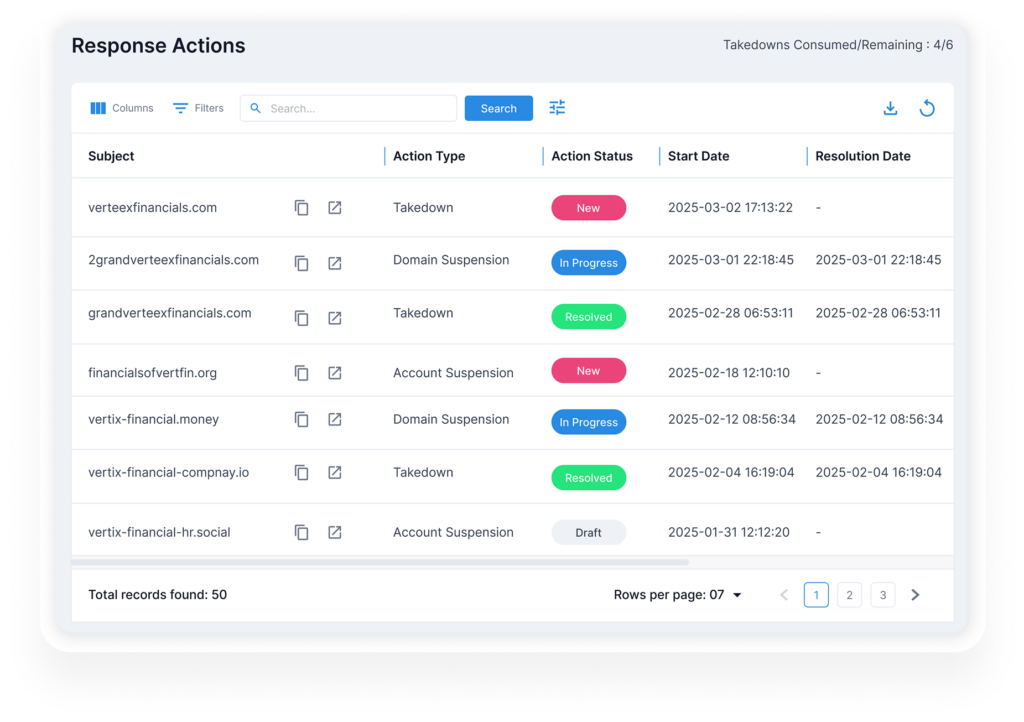Expand Rows per page dropdown

(677, 595)
